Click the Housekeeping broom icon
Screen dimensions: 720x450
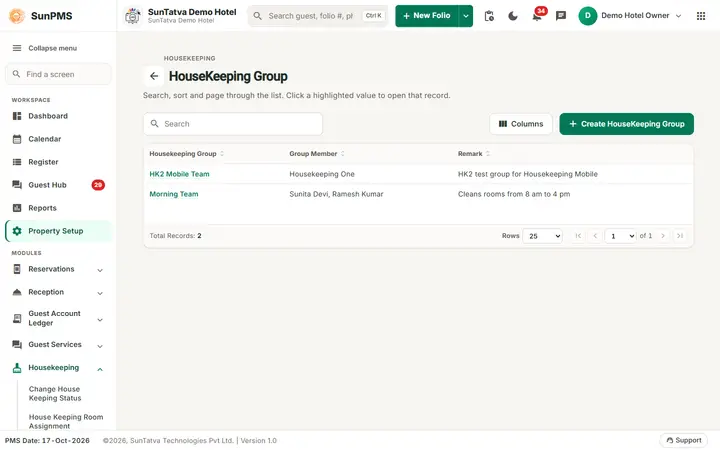click(17, 368)
